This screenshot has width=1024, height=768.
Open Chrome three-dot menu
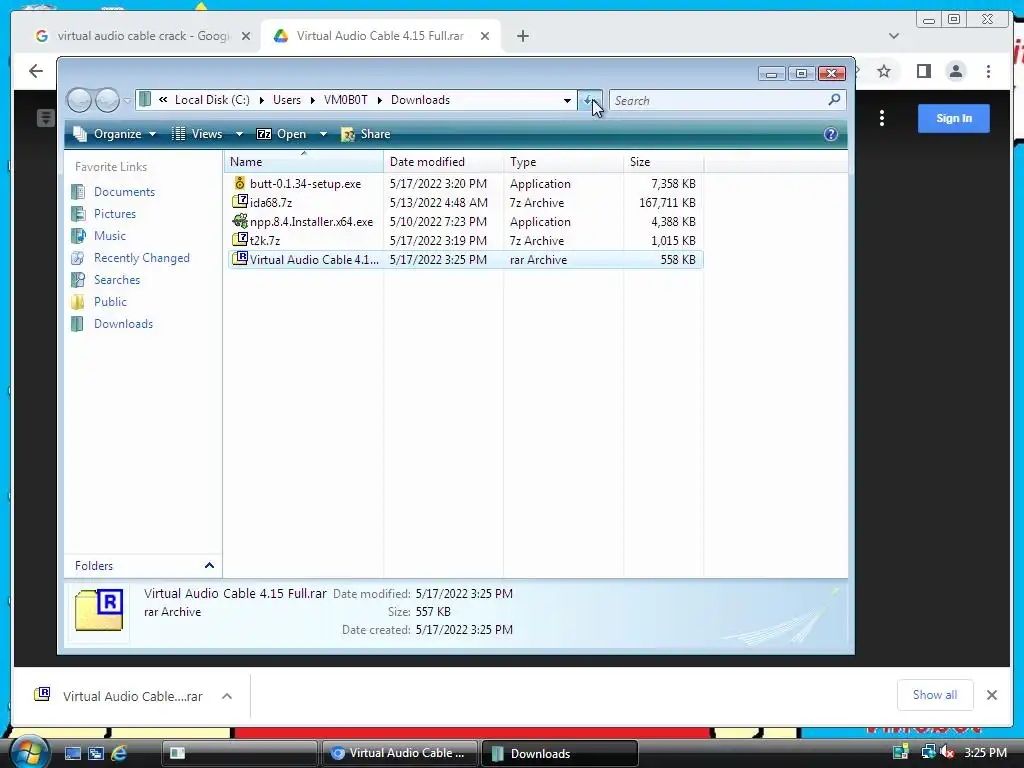[988, 71]
